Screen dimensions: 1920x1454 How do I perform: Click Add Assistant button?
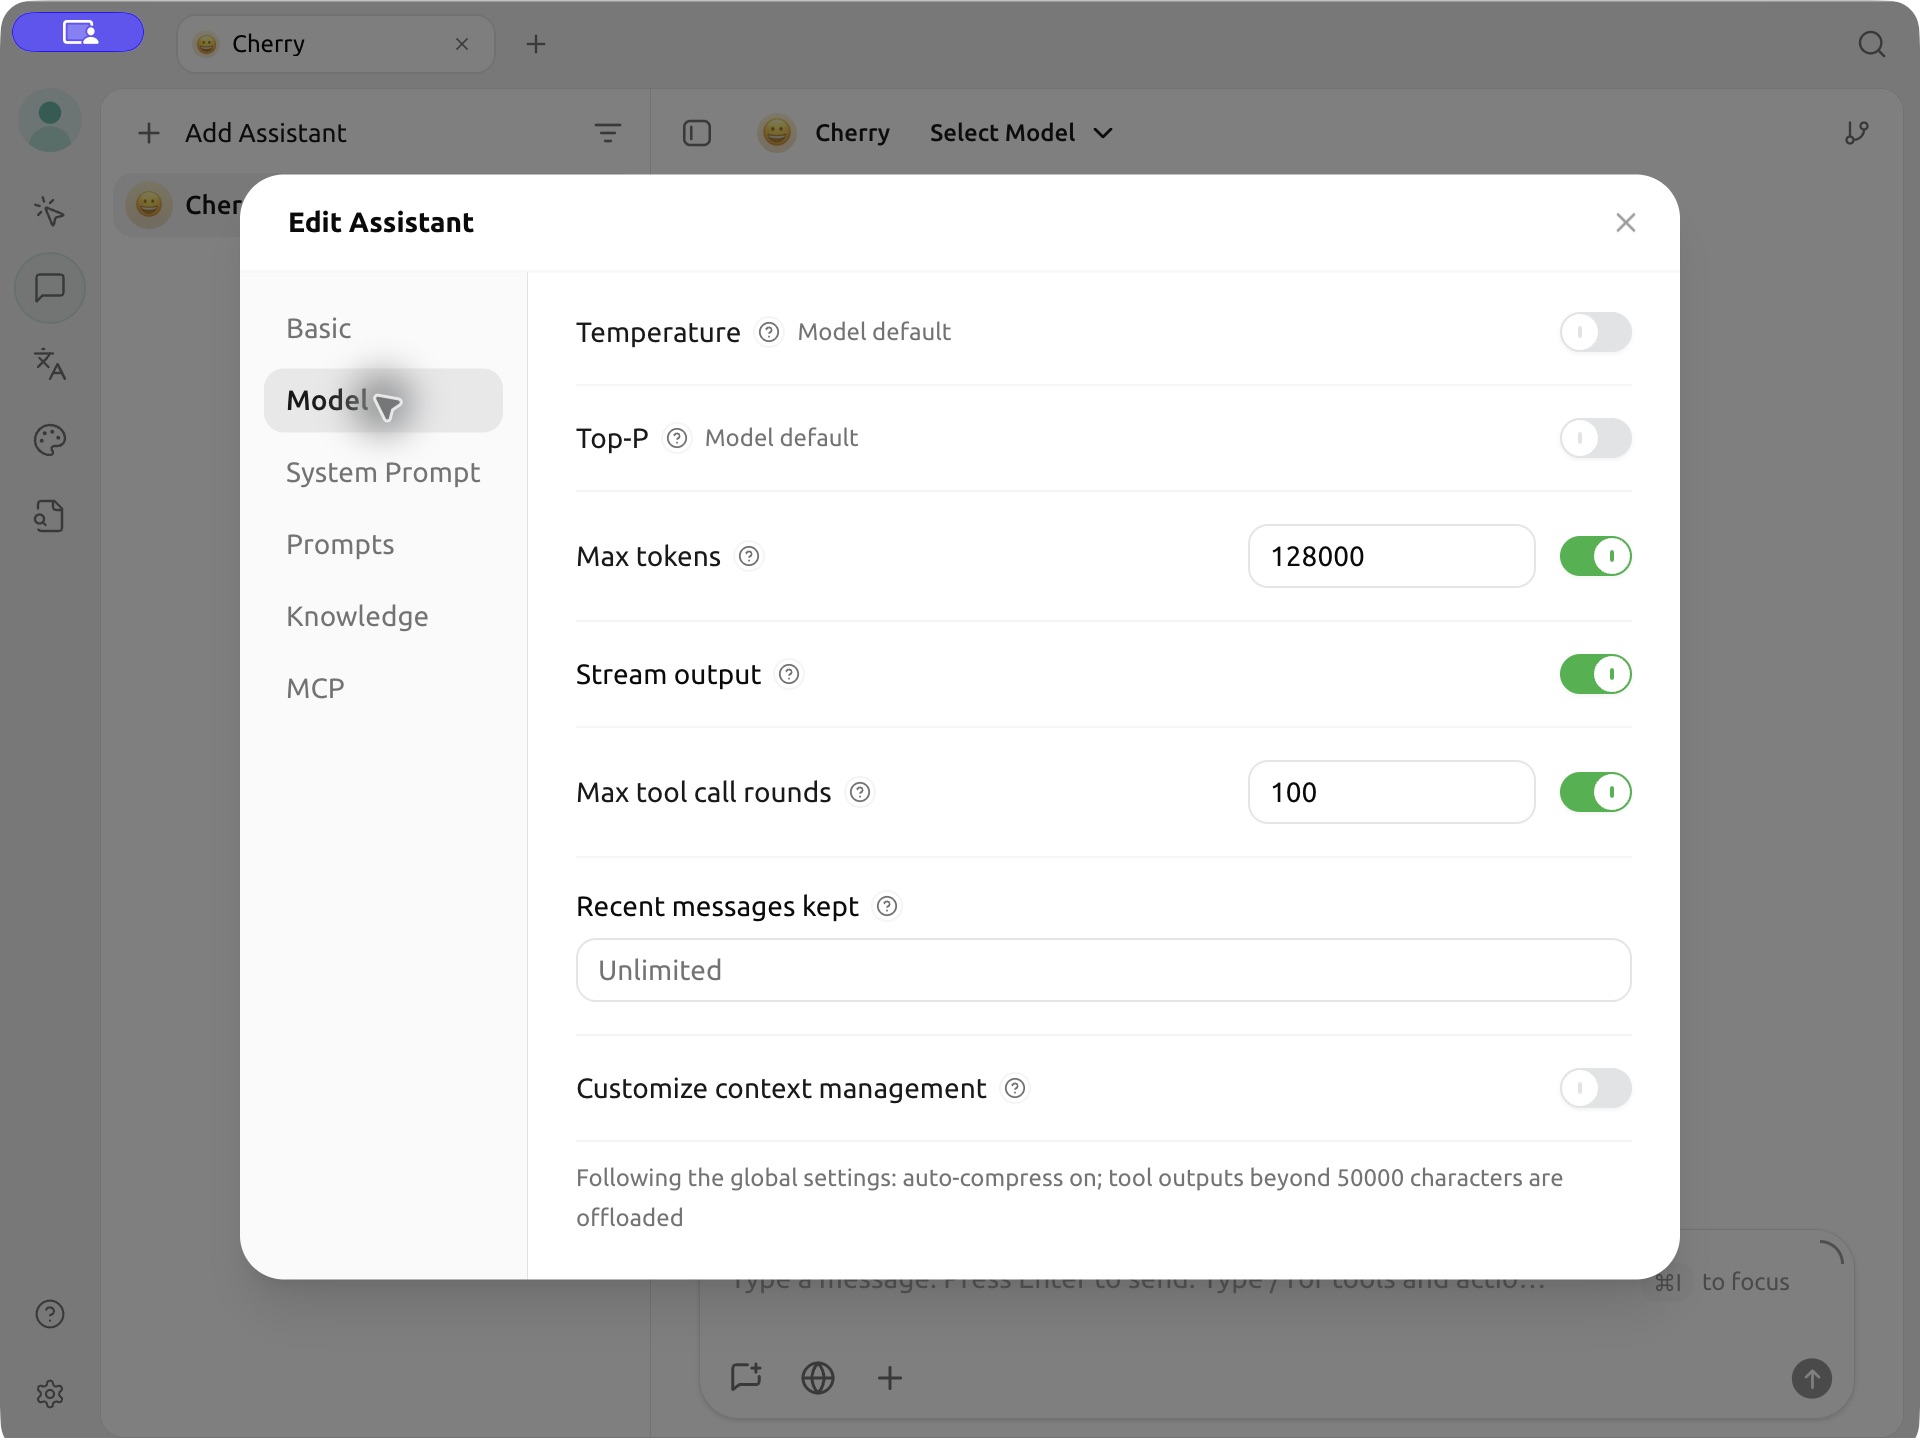[x=242, y=133]
